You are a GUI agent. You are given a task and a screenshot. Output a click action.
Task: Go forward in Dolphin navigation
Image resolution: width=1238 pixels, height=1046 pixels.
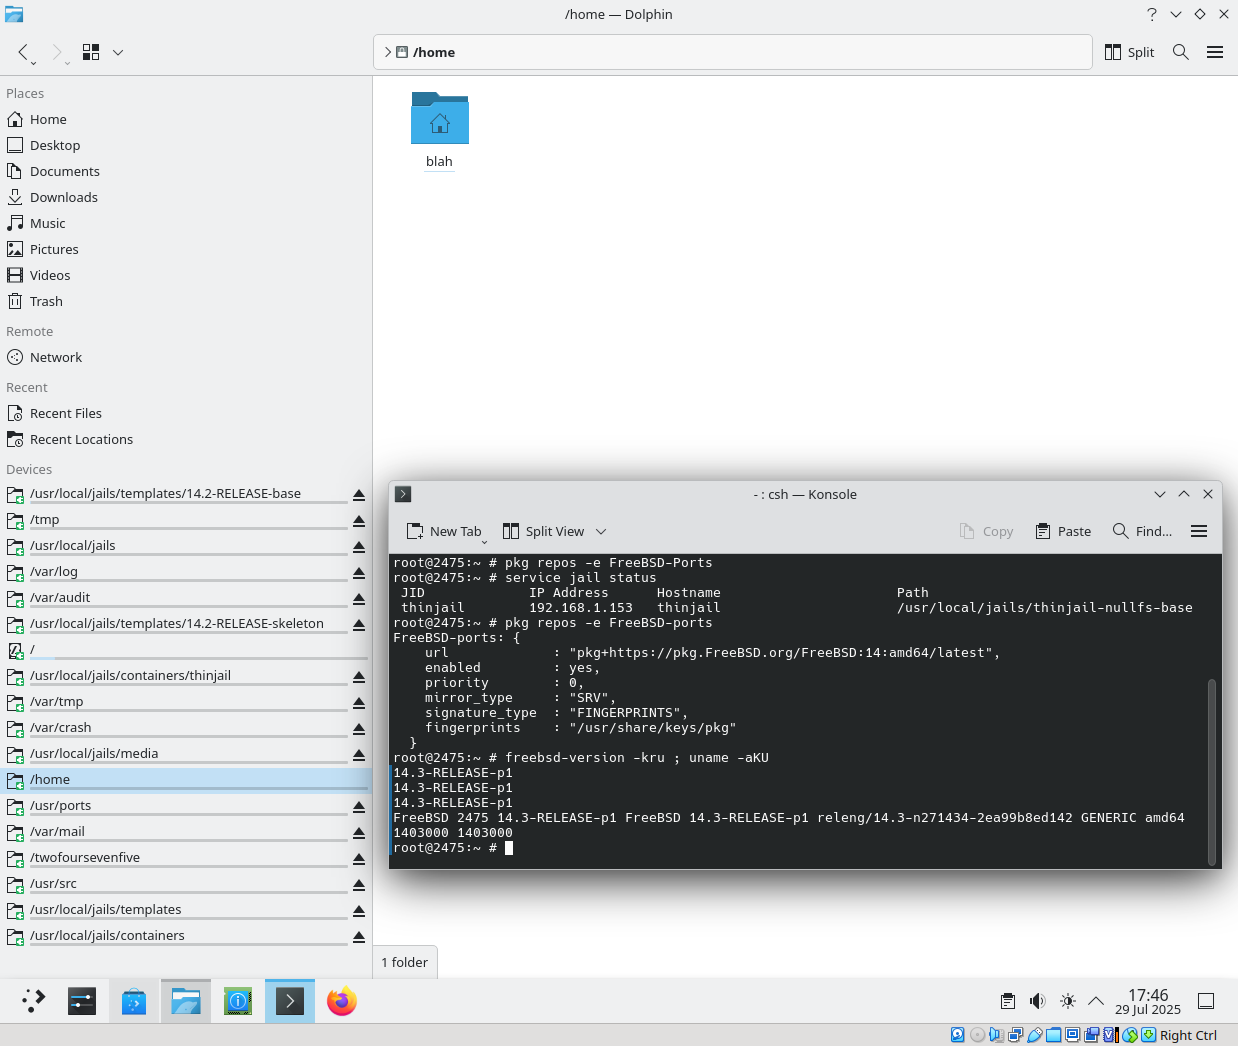[x=57, y=52]
